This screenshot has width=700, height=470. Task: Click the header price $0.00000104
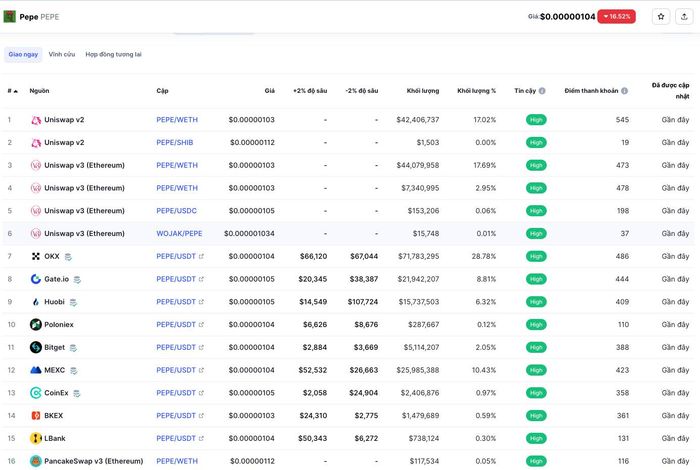point(567,17)
